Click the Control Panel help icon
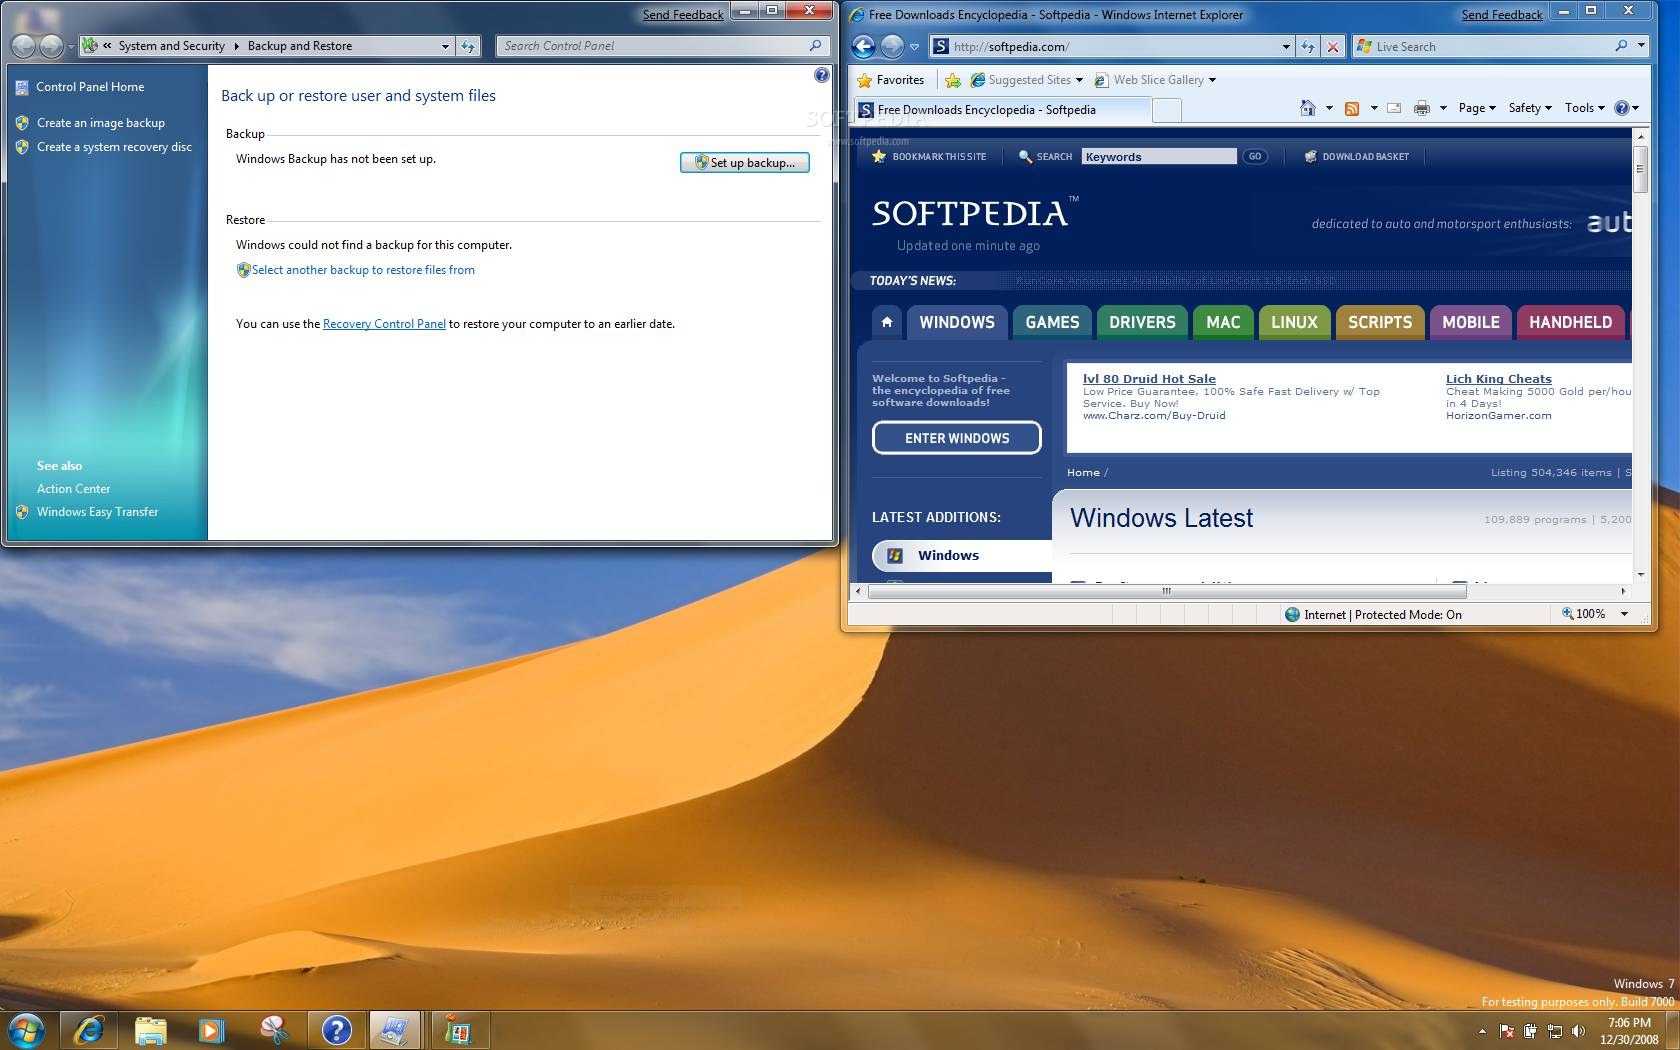Image resolution: width=1680 pixels, height=1050 pixels. point(821,75)
